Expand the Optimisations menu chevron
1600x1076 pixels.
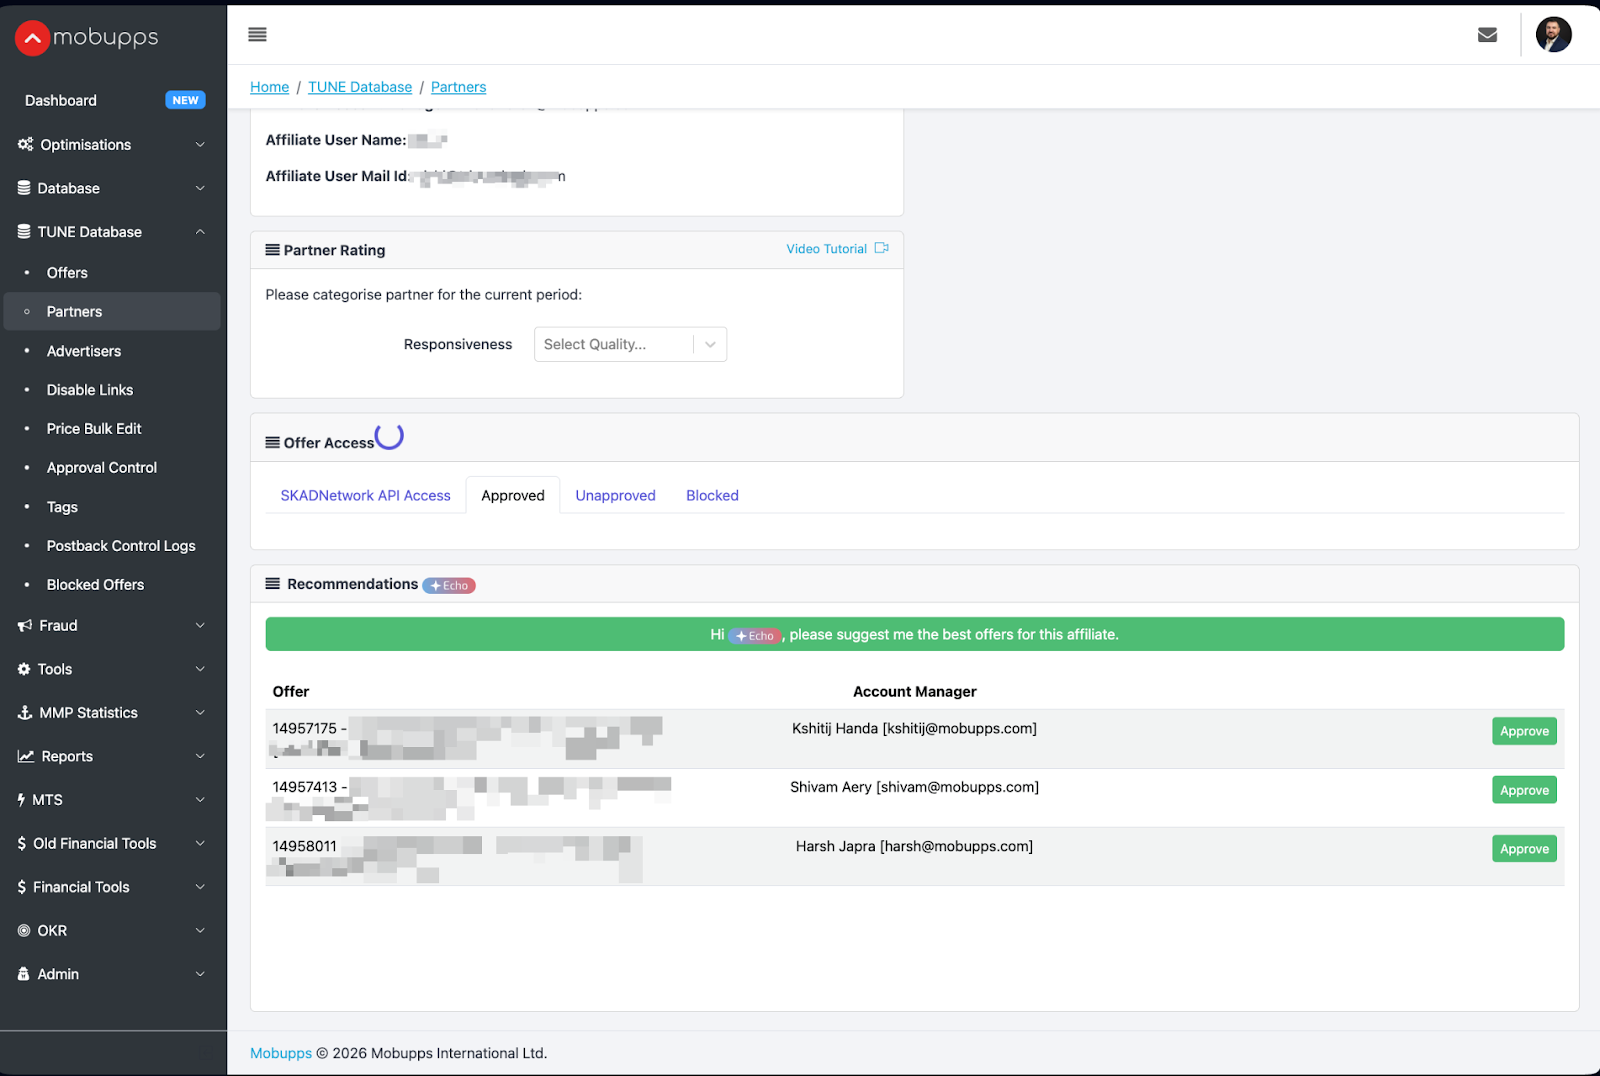click(200, 145)
